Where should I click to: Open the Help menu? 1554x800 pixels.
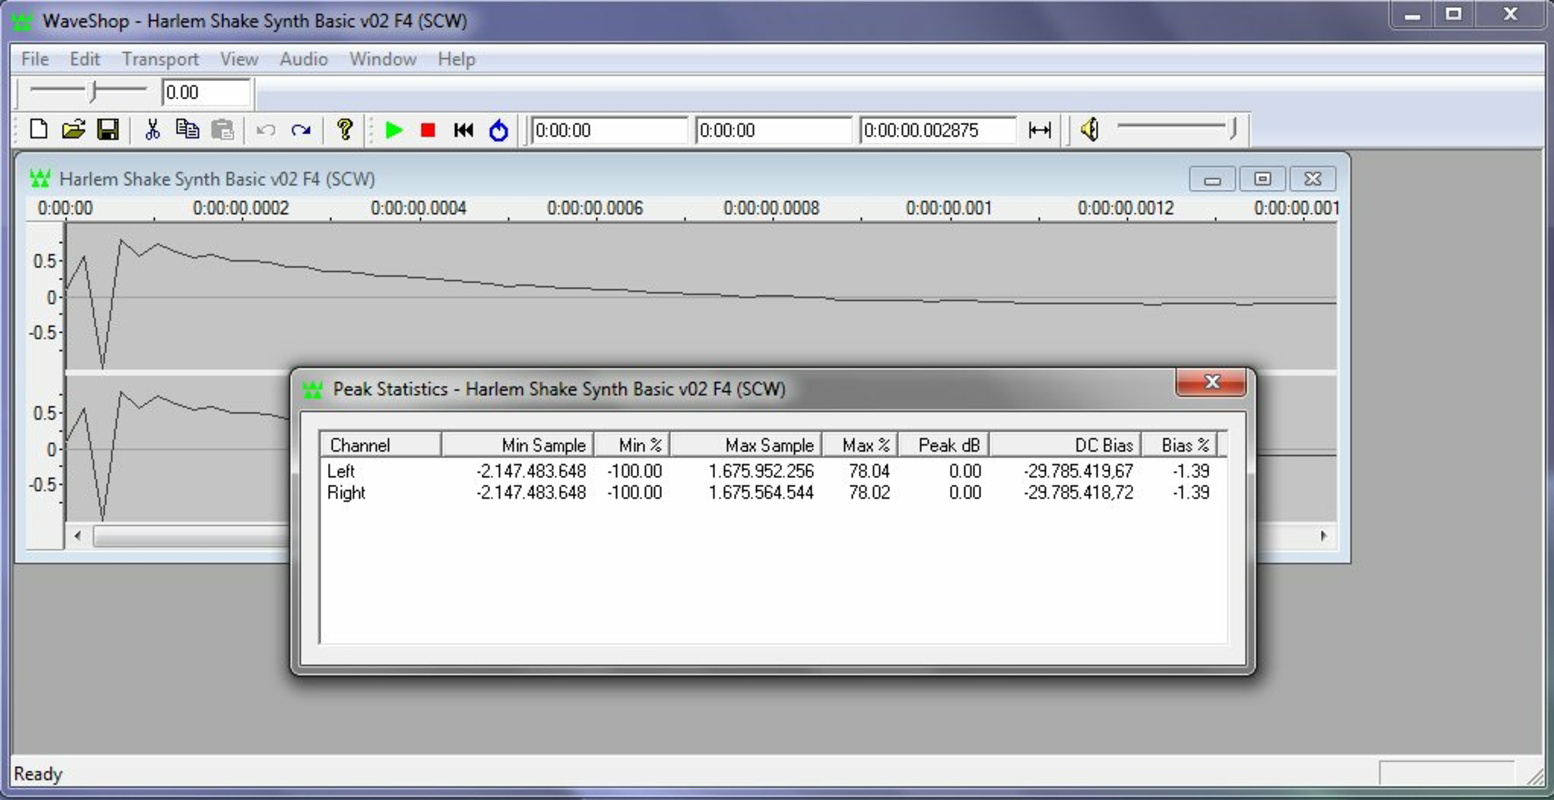pos(456,59)
